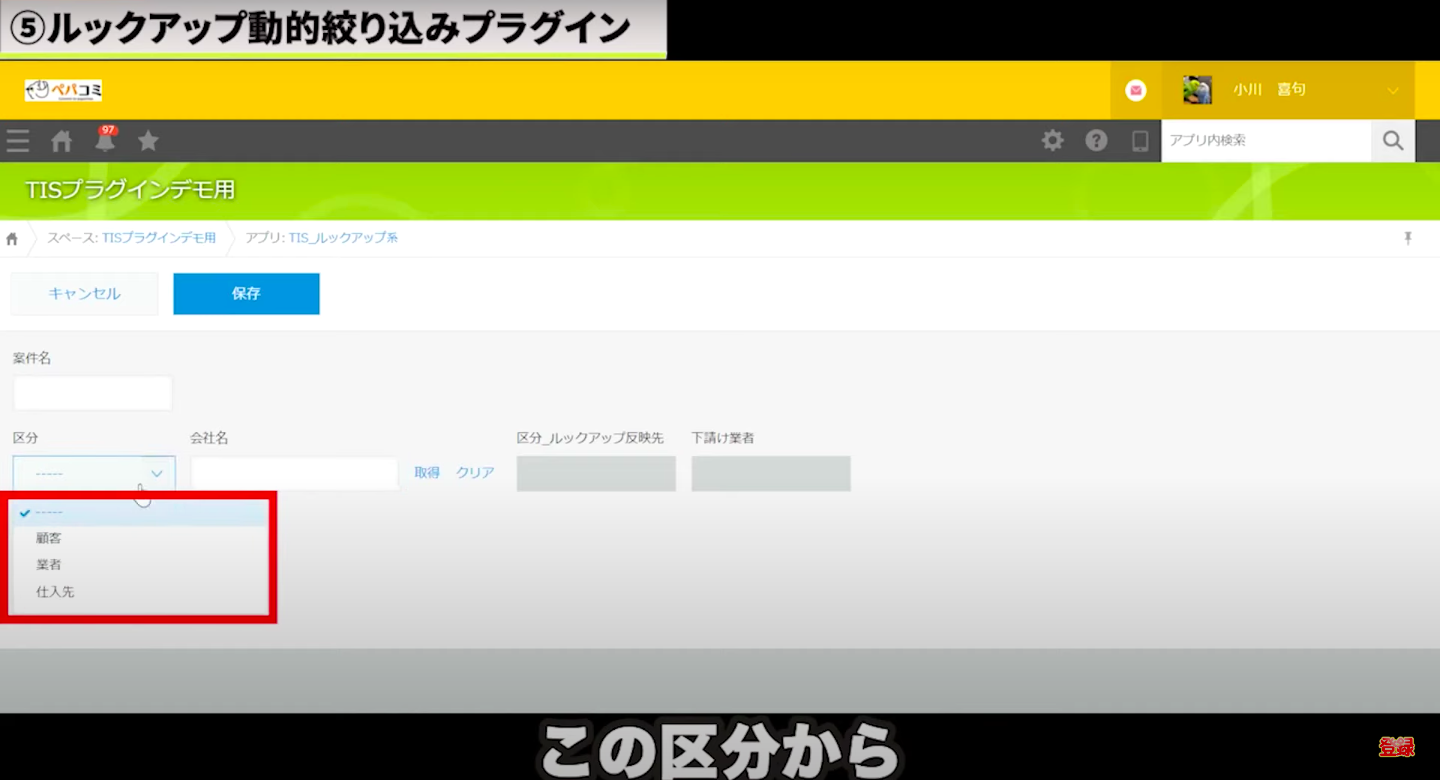Switch to mobile view icon

point(1140,141)
